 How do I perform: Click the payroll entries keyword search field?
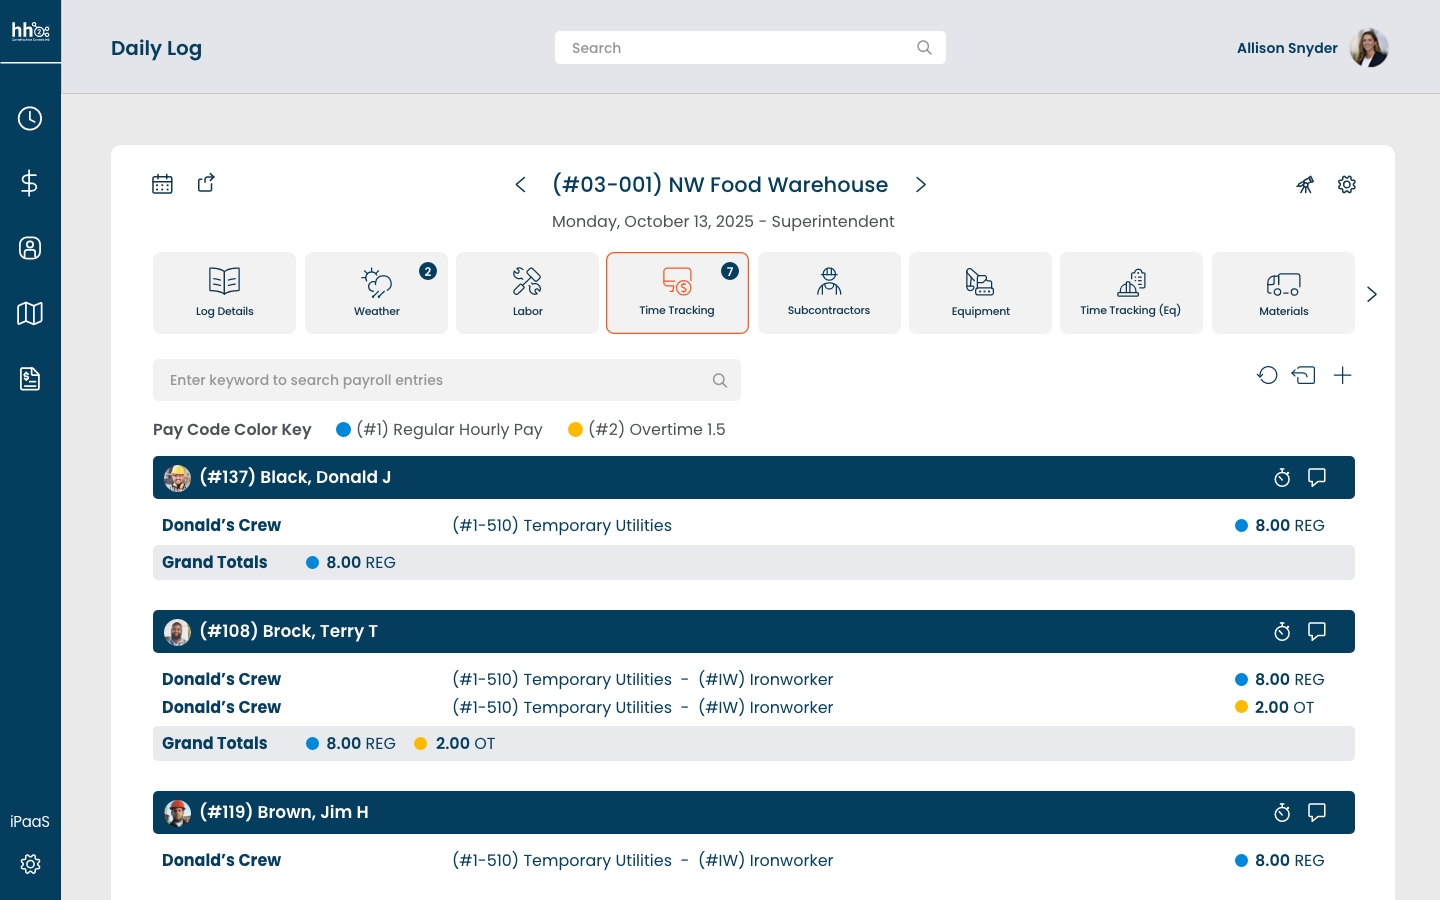pos(435,380)
